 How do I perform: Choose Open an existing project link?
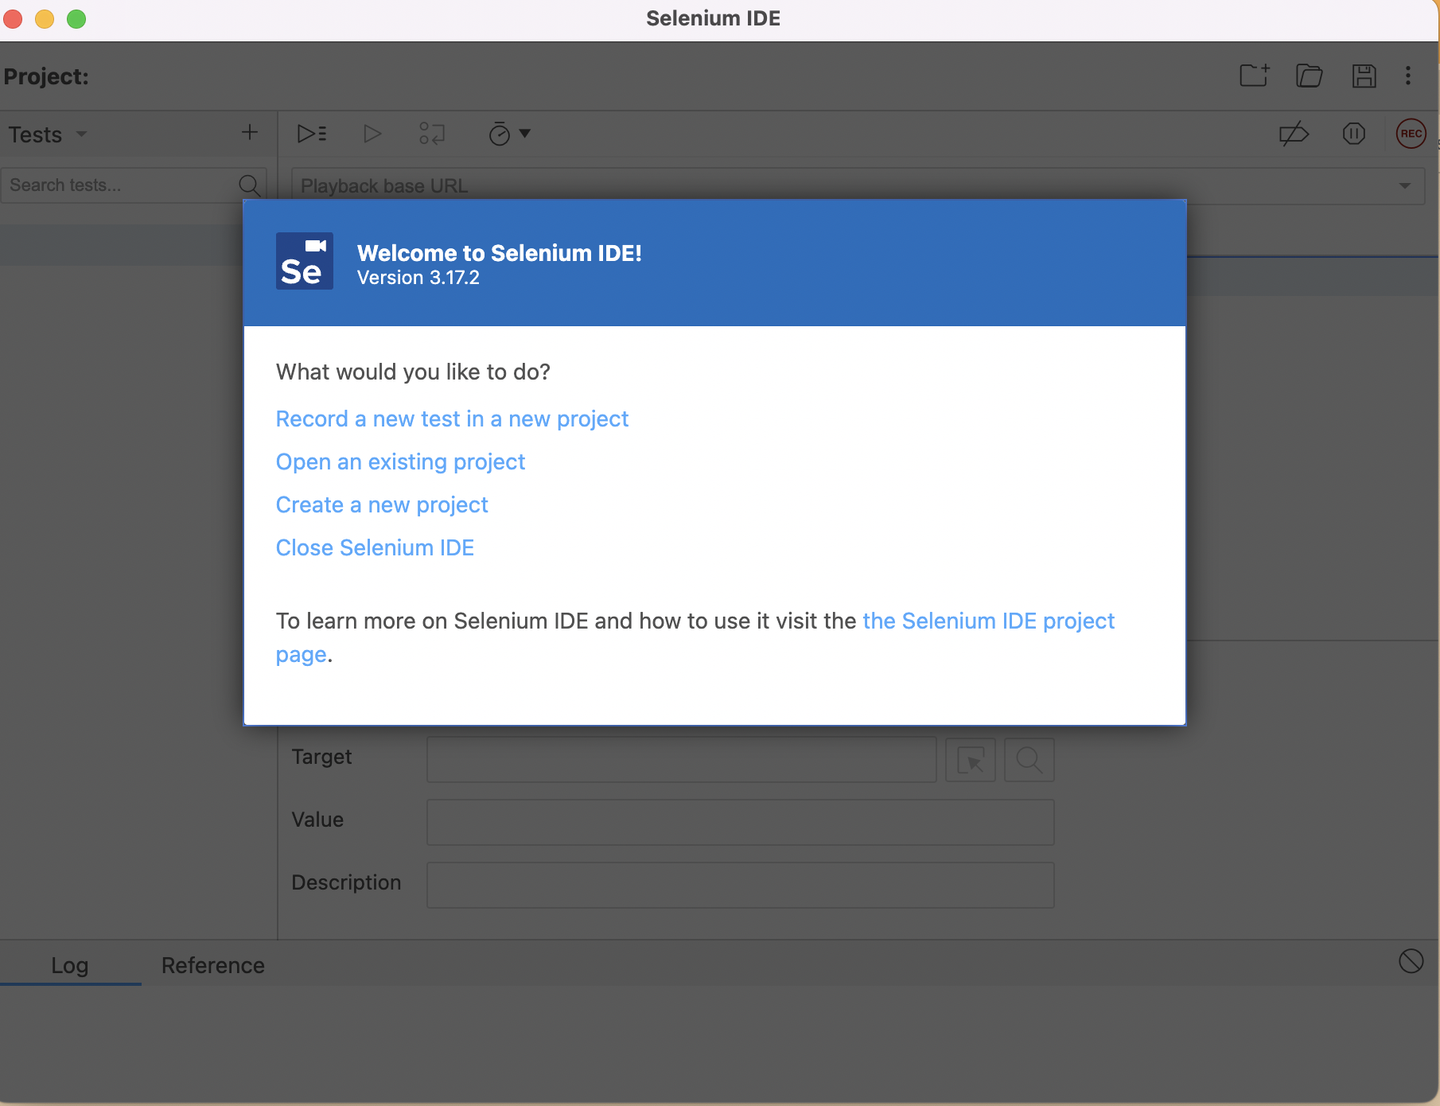400,462
